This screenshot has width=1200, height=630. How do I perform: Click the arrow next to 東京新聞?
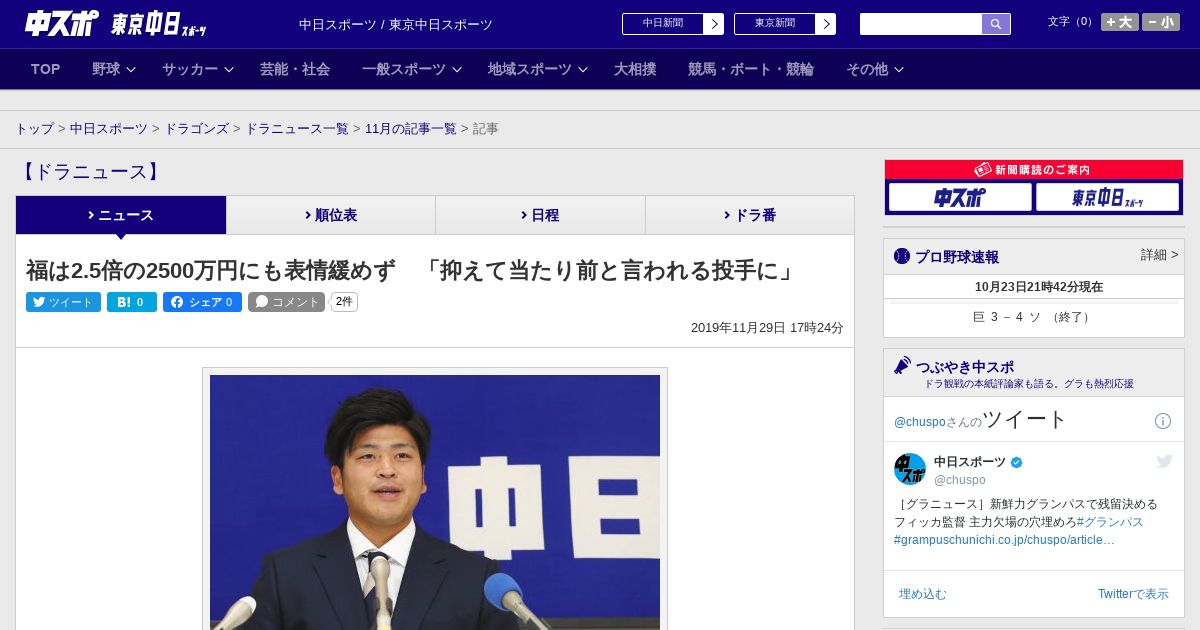pos(826,23)
